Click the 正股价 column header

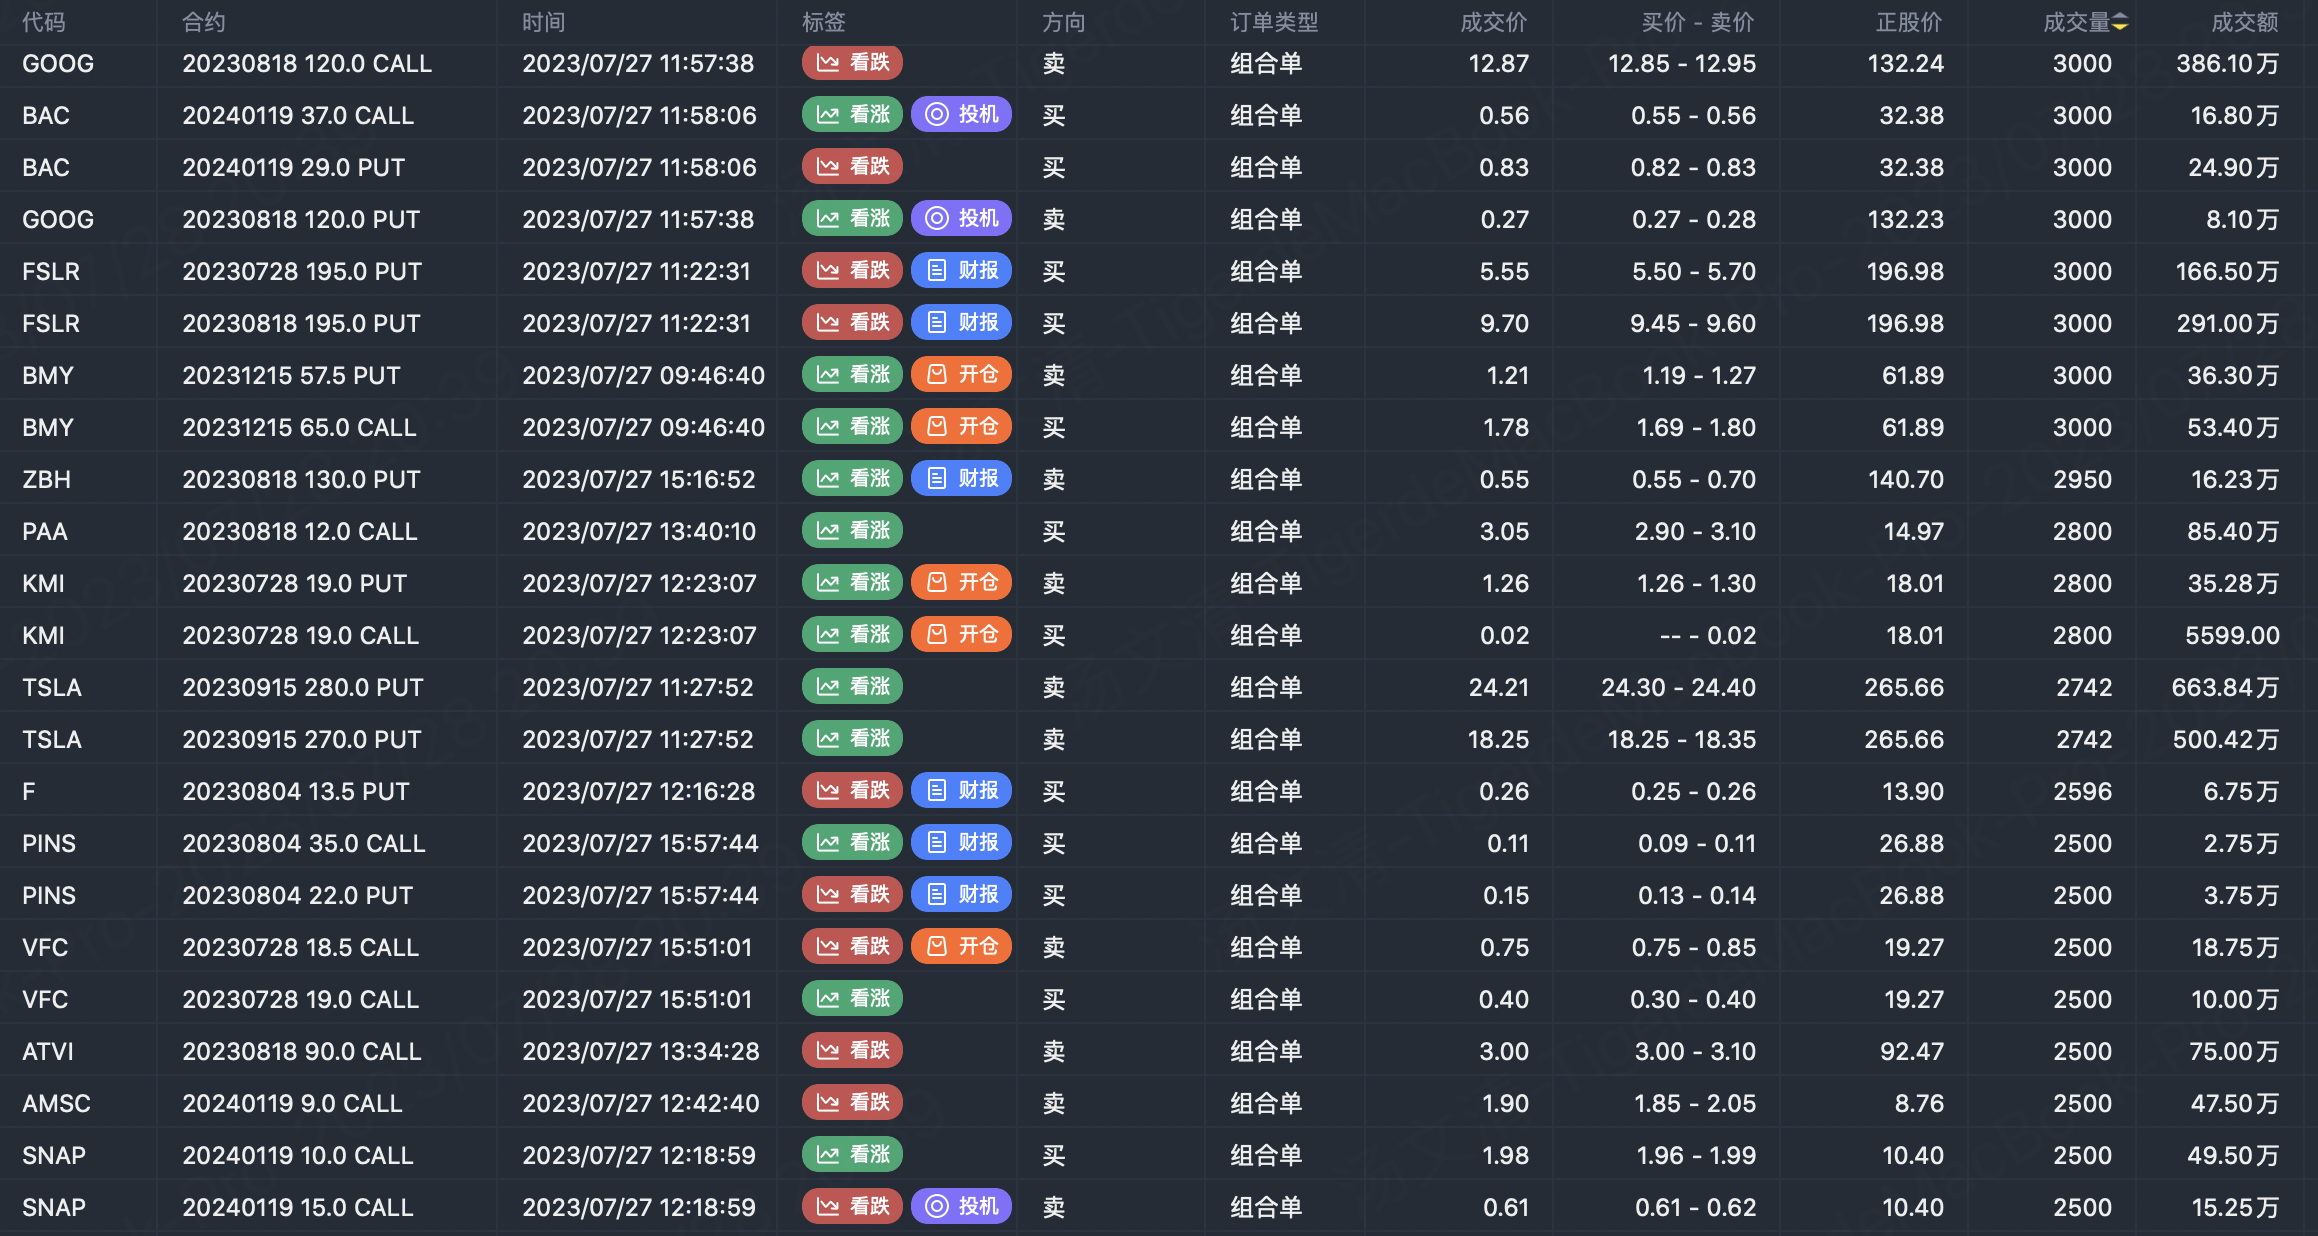click(1909, 22)
